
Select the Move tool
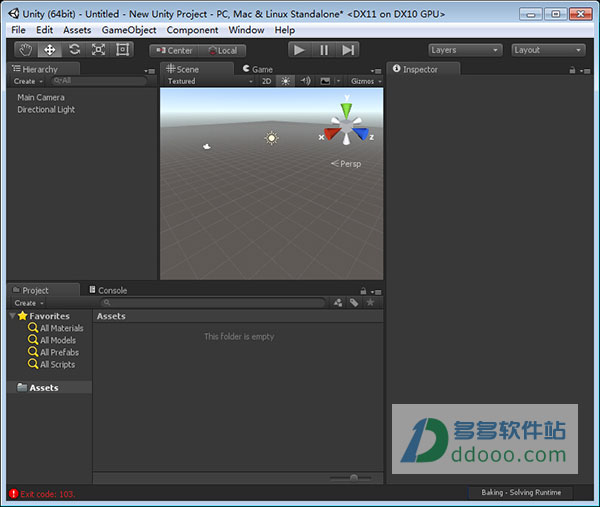tap(49, 50)
